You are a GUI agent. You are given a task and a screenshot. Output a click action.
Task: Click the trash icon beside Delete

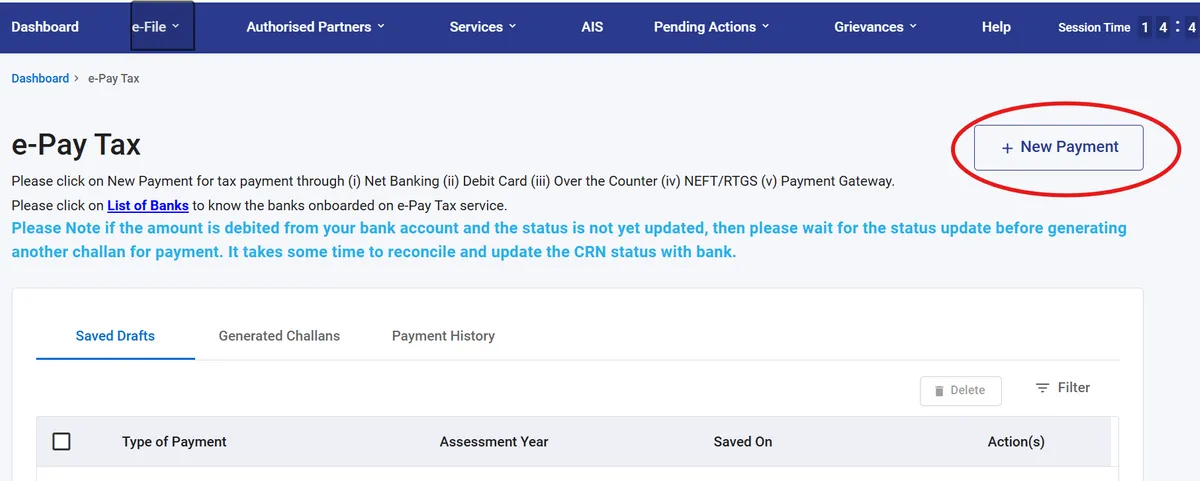pos(939,391)
